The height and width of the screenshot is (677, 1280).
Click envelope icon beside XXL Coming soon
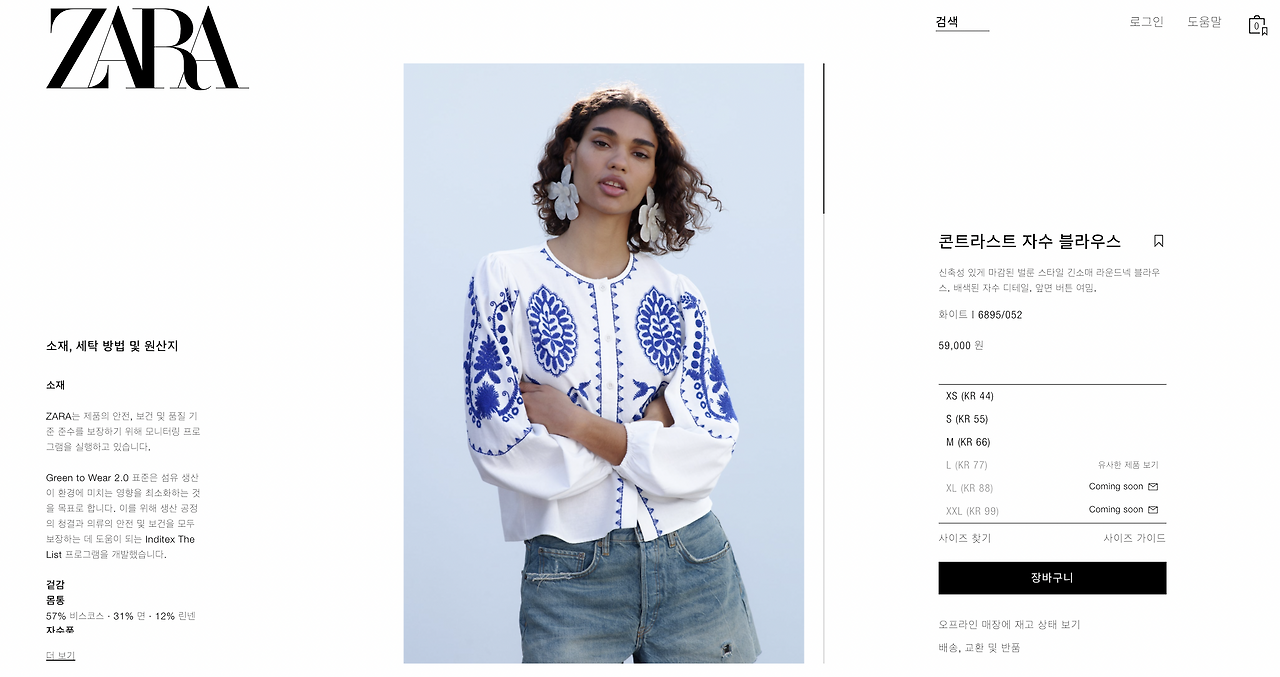1153,510
